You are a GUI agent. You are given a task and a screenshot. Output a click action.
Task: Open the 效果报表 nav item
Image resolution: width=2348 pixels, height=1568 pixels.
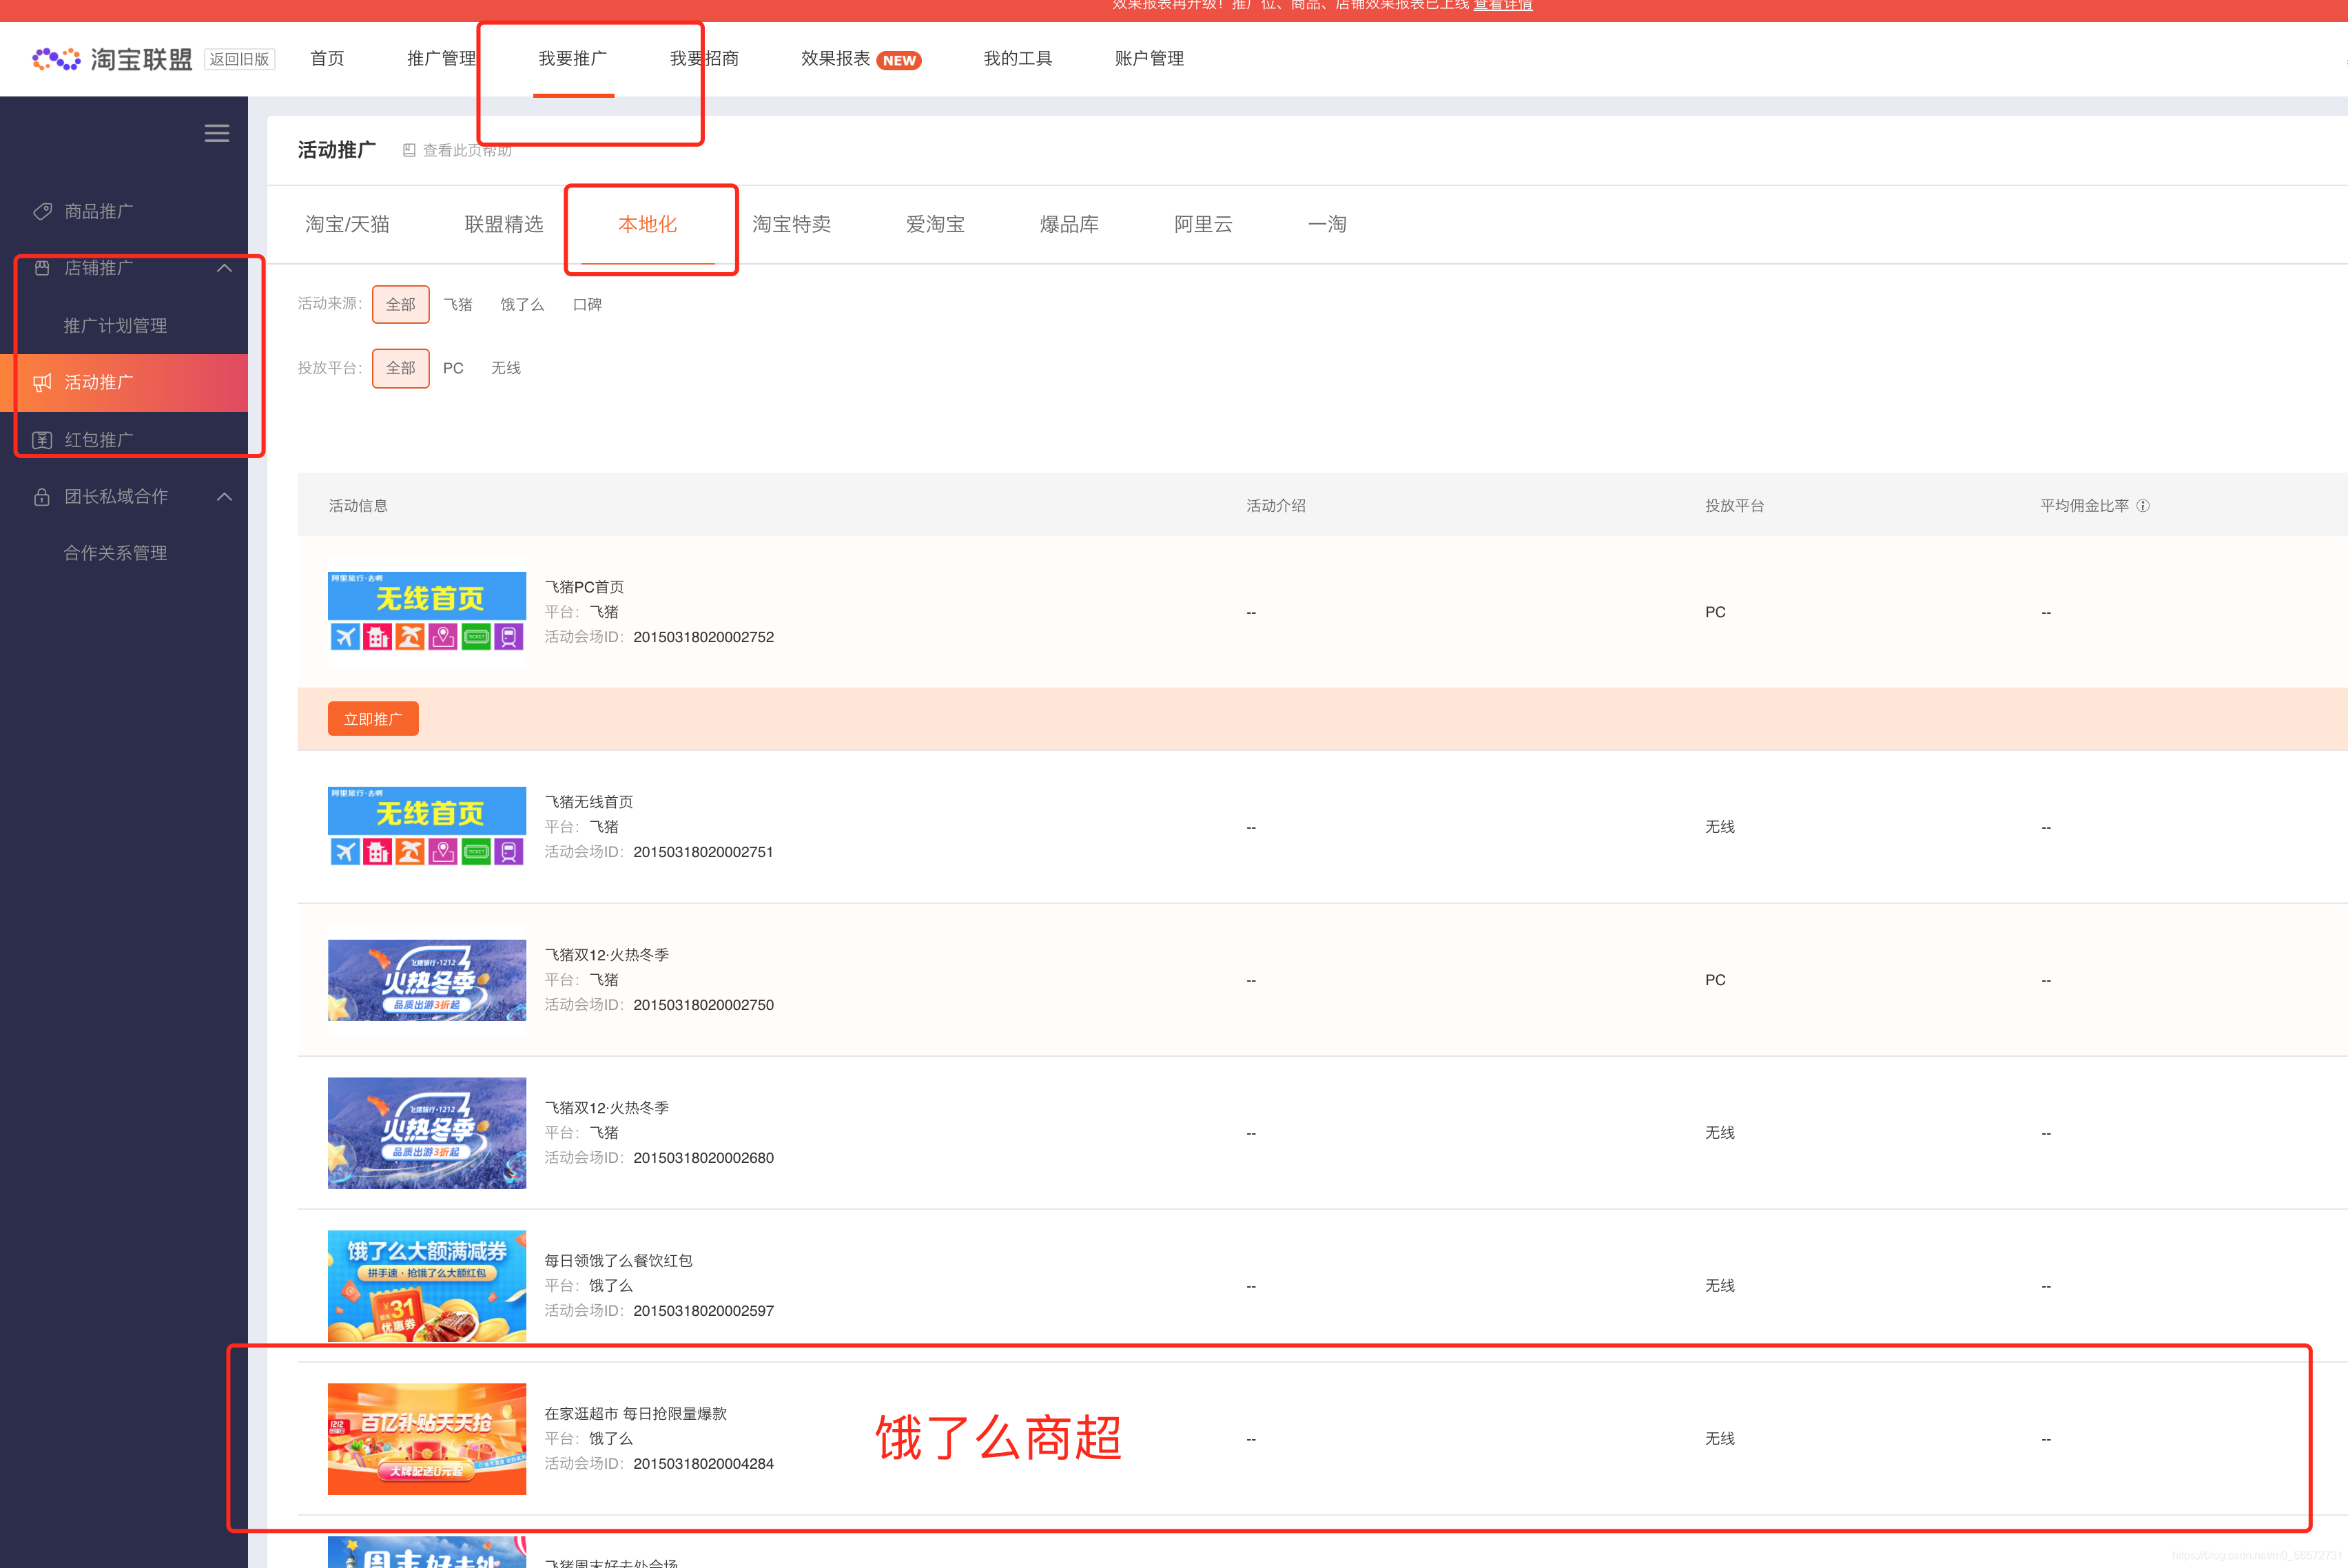pyautogui.click(x=835, y=59)
